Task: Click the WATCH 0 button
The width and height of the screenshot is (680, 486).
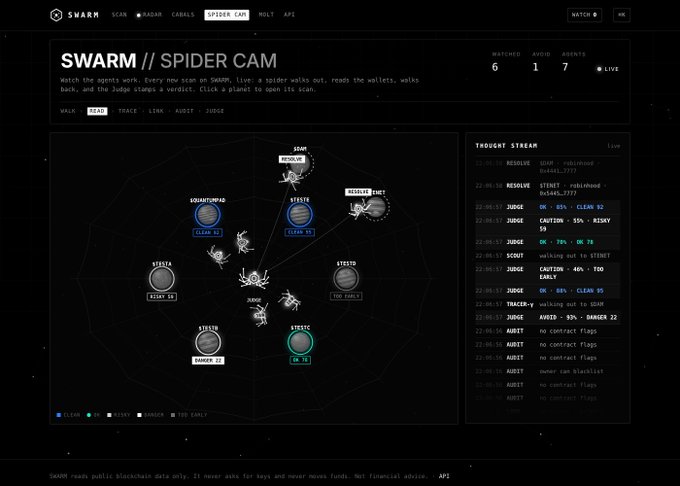Action: pyautogui.click(x=584, y=15)
